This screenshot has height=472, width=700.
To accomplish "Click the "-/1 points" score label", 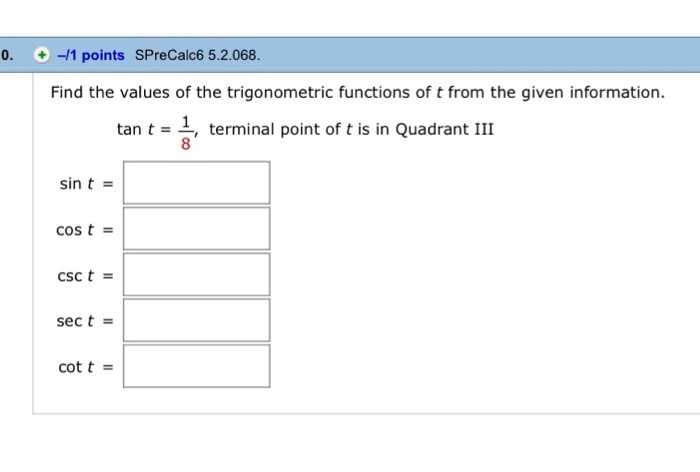I will pyautogui.click(x=90, y=55).
